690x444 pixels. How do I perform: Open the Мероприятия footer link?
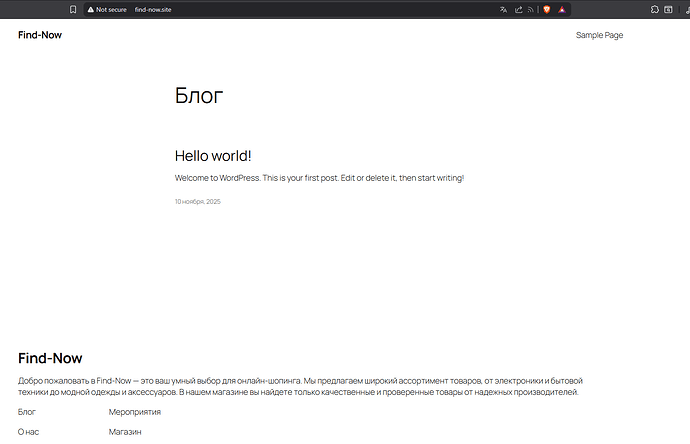pyautogui.click(x=134, y=412)
